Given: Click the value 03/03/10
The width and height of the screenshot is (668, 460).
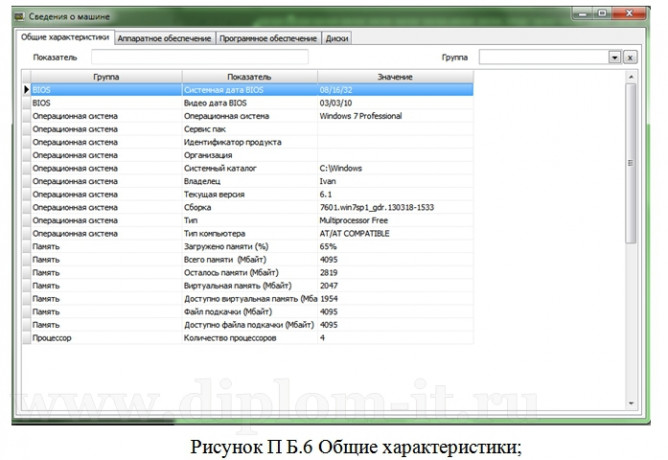Looking at the screenshot, I should tap(336, 103).
